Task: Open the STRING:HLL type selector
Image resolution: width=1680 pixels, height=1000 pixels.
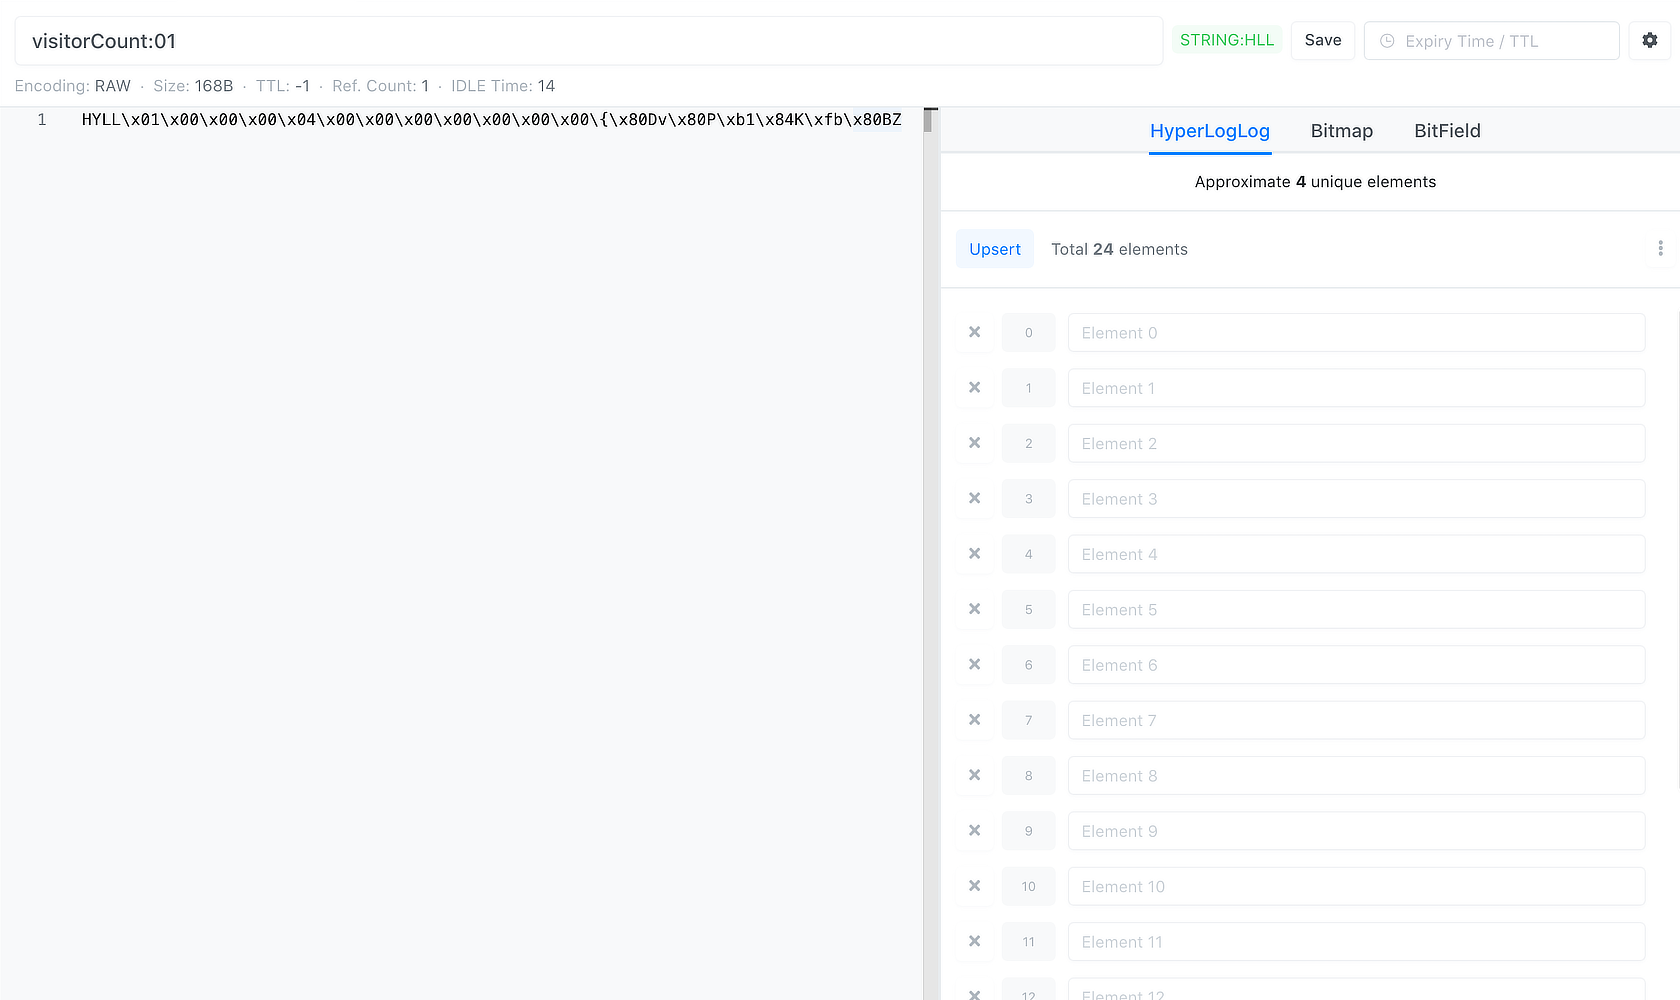Action: point(1226,41)
